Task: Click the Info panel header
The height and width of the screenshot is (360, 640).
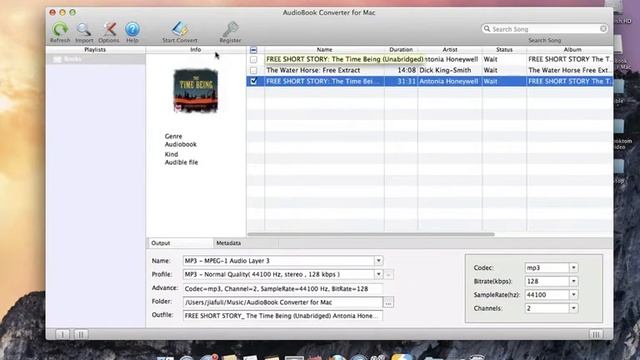Action: [196, 49]
